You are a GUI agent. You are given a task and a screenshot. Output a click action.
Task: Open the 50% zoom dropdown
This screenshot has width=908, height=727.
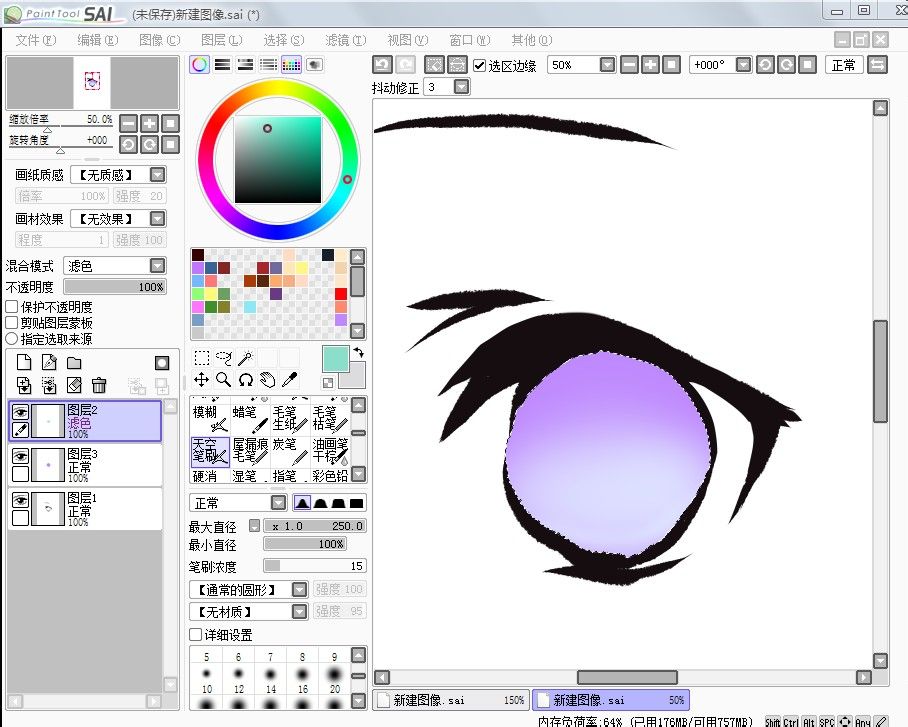tap(607, 64)
